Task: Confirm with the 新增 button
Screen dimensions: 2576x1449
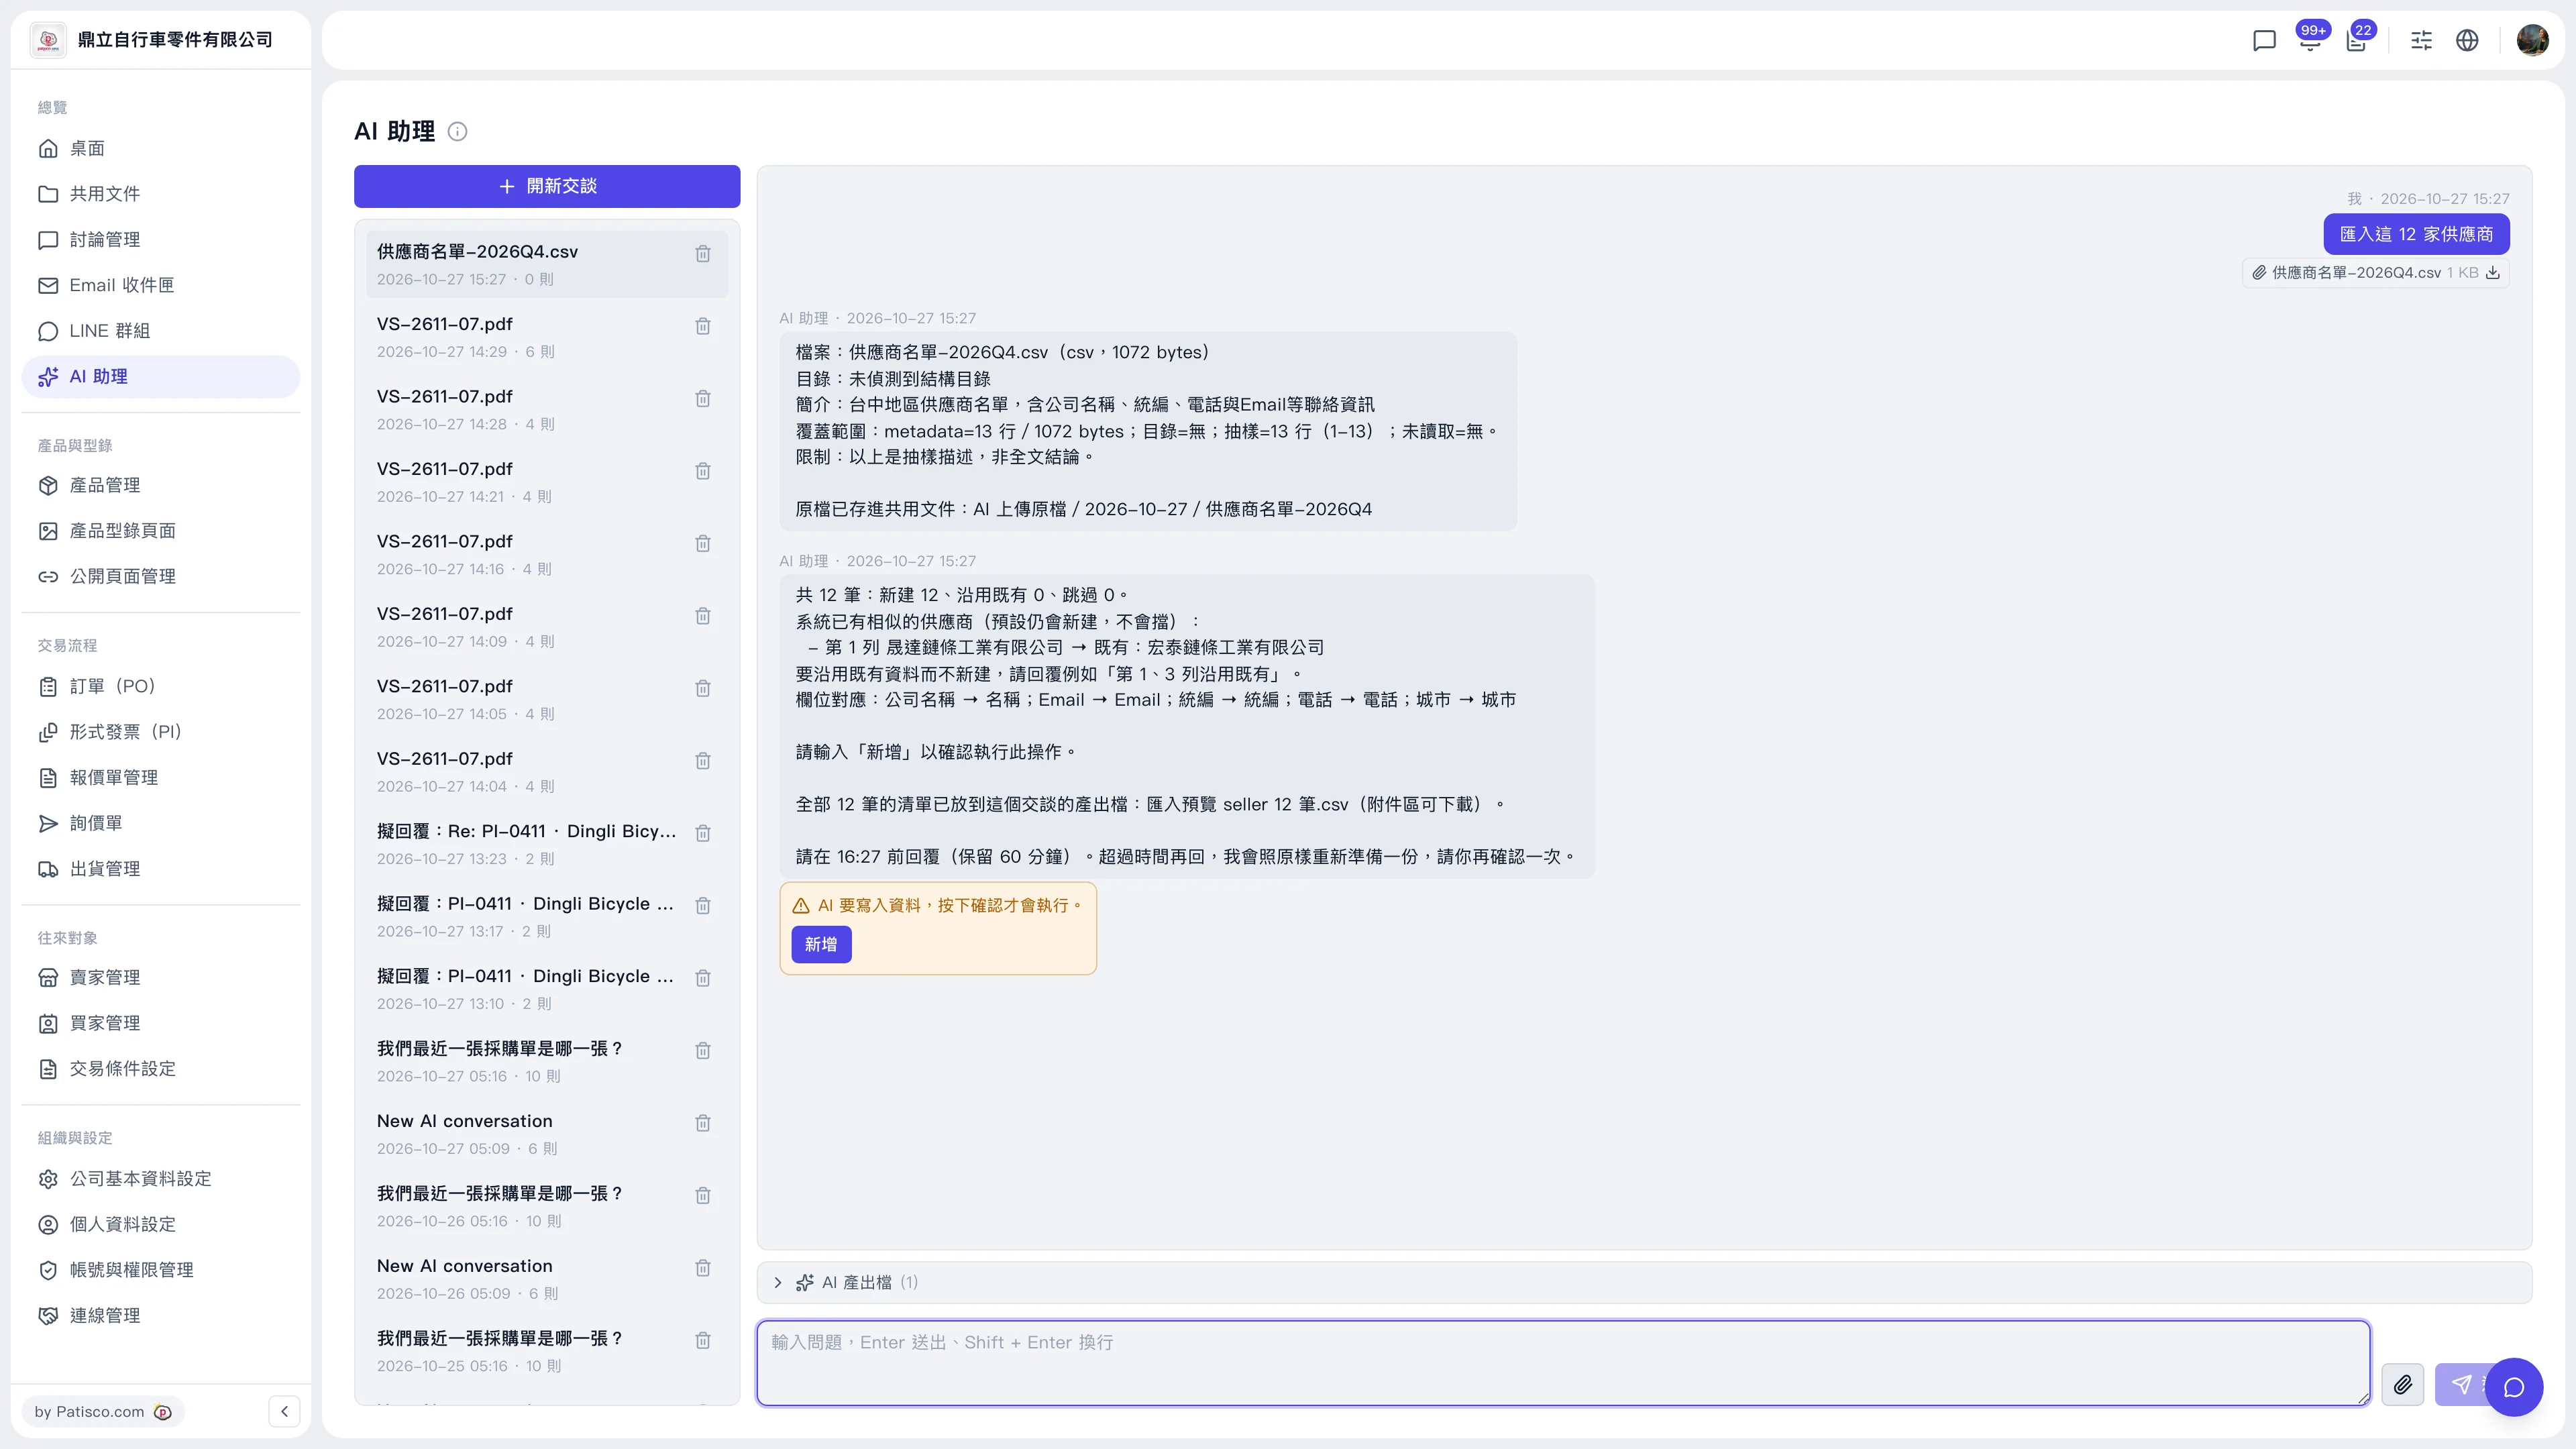Action: (x=821, y=944)
